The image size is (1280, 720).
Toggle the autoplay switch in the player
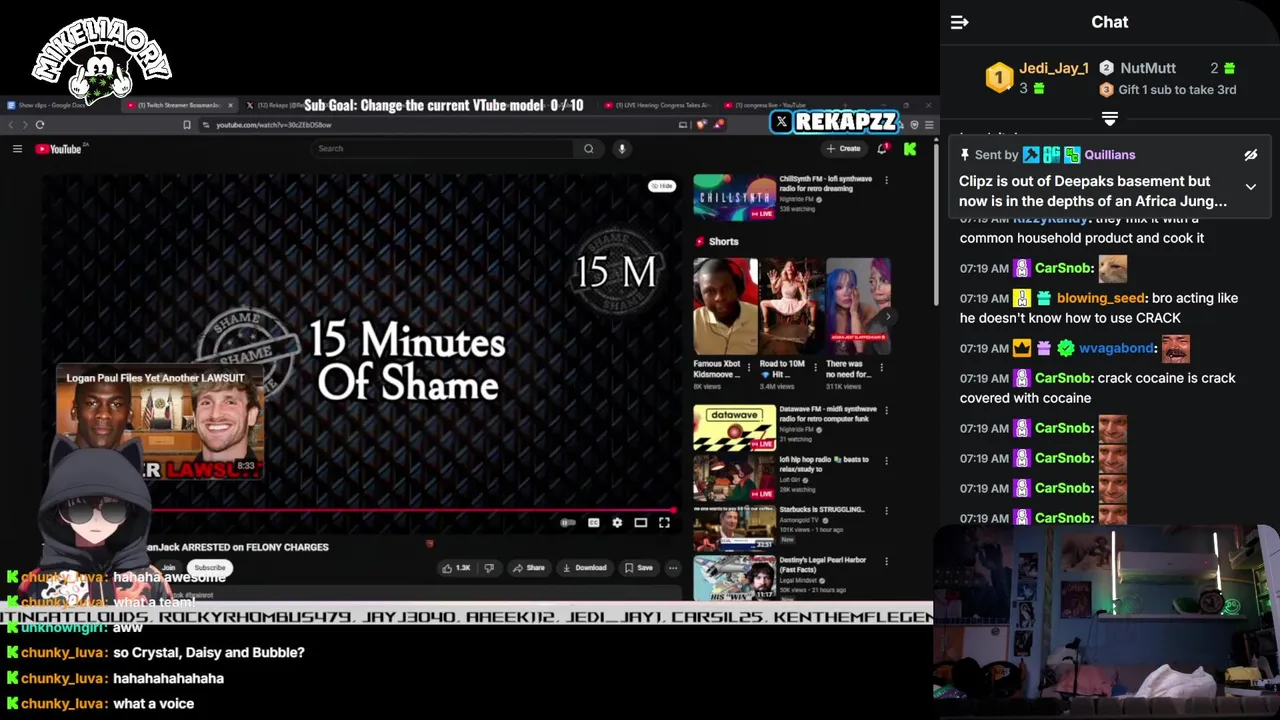click(568, 523)
